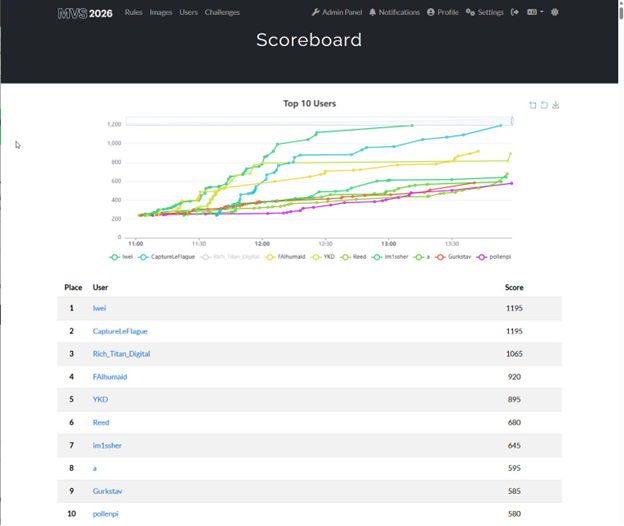Click score 1065 in Rich_Titan_Digital row

514,354
